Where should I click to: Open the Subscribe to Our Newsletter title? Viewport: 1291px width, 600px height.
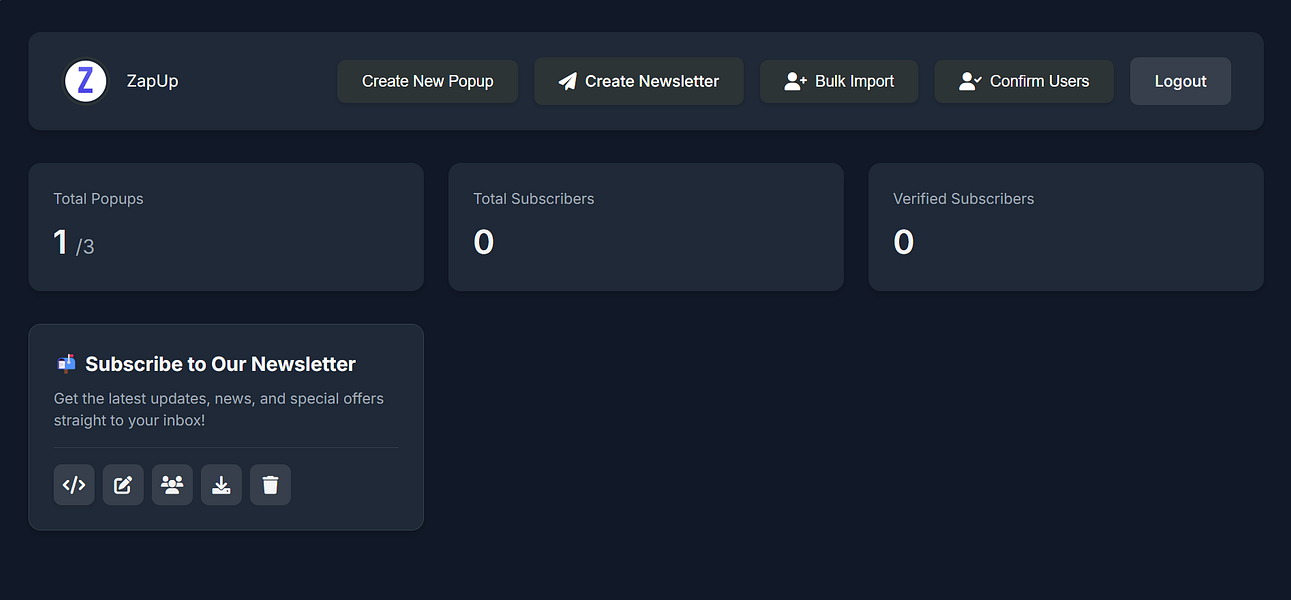(220, 364)
